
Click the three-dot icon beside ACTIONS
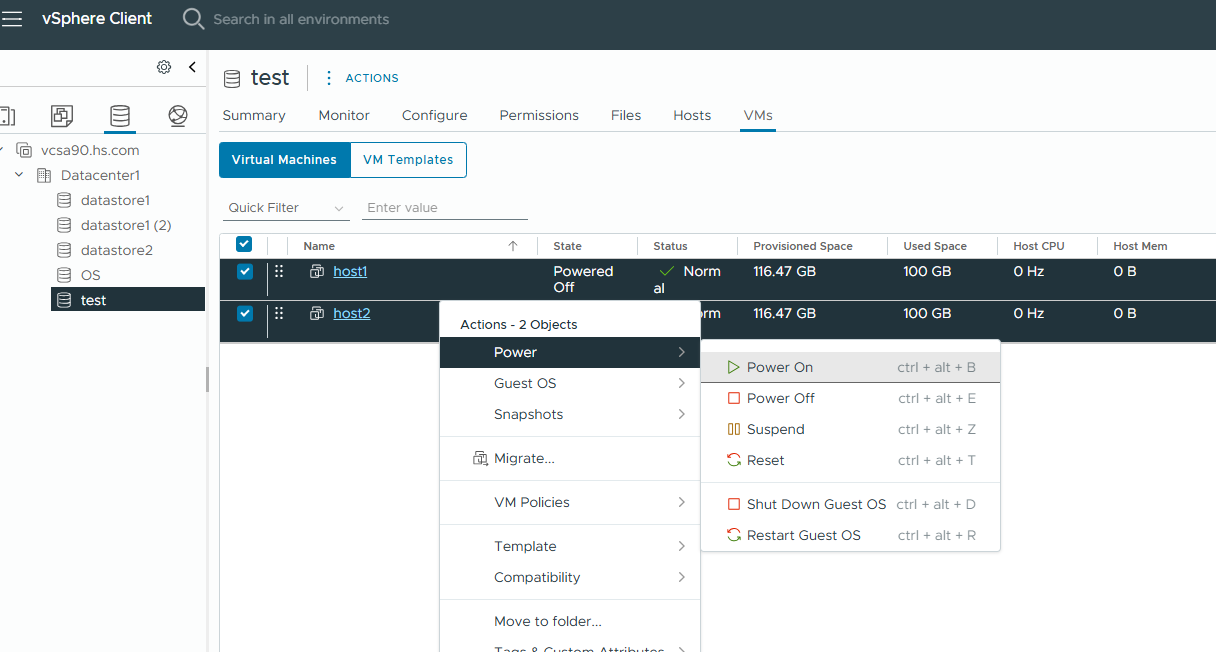(x=329, y=78)
